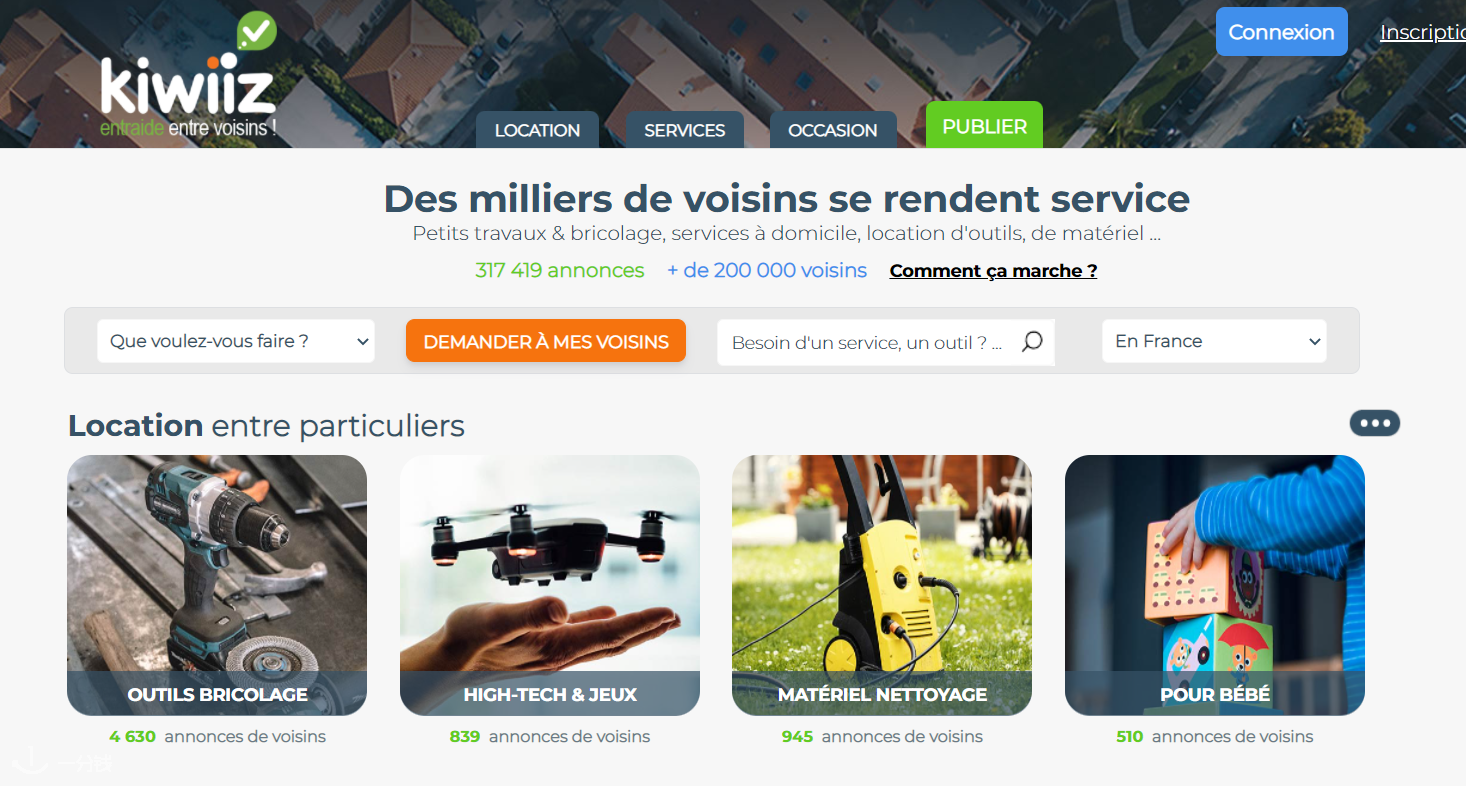Open the SERVICES tab

(x=685, y=130)
